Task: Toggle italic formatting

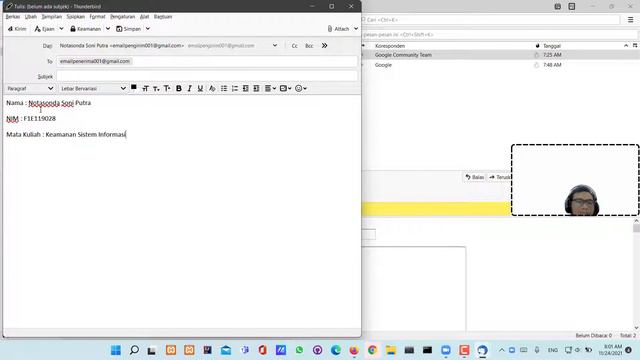Action: pyautogui.click(x=189, y=89)
